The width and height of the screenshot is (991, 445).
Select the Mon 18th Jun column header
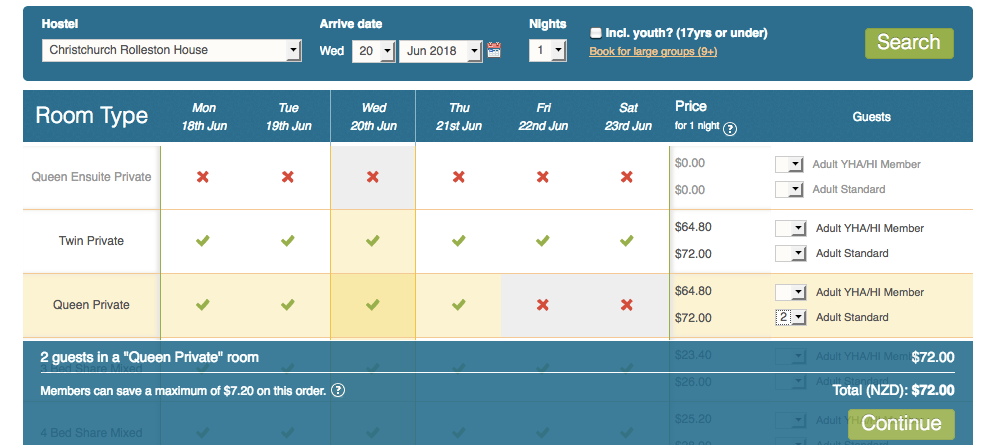[204, 117]
